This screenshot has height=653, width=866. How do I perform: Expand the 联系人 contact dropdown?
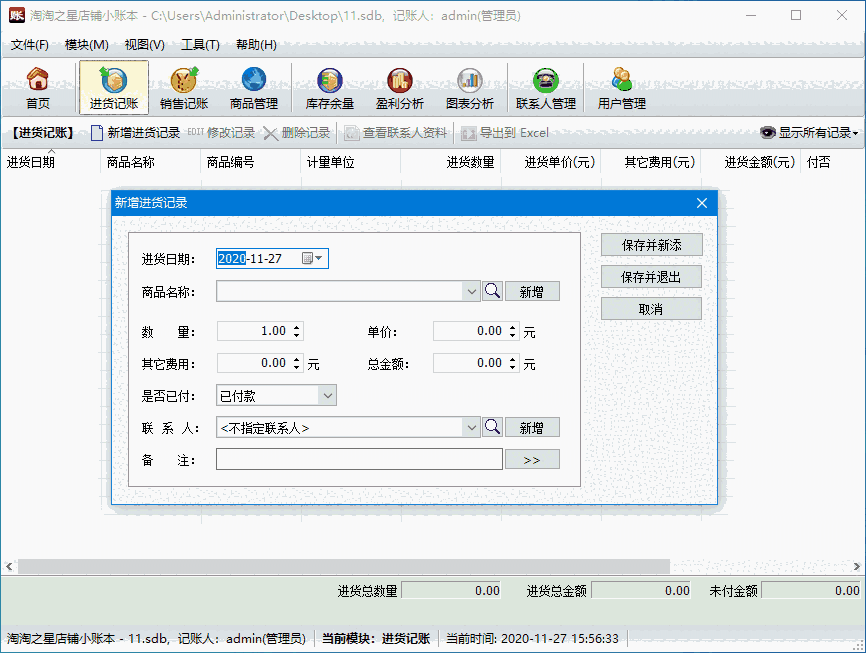[471, 428]
